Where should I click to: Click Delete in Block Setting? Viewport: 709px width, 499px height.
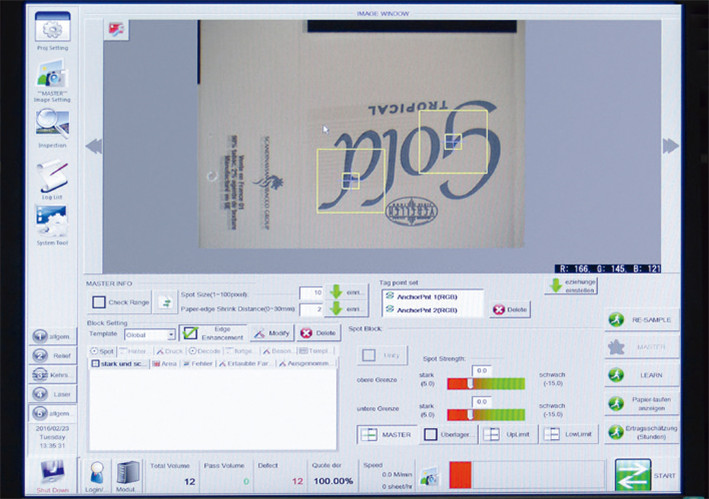(x=319, y=333)
